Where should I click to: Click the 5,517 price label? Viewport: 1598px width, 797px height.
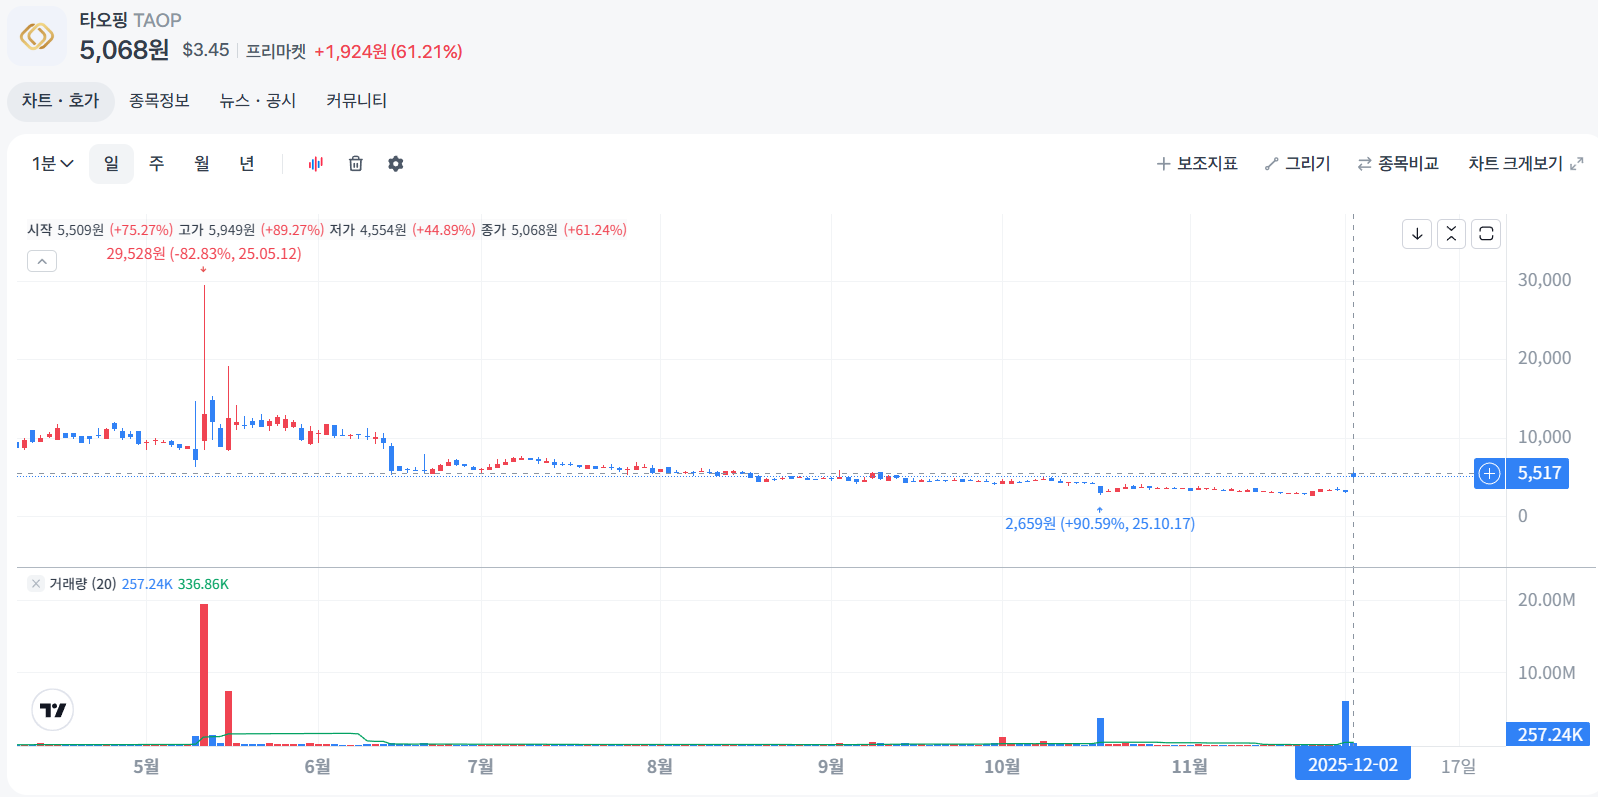[x=1539, y=474]
